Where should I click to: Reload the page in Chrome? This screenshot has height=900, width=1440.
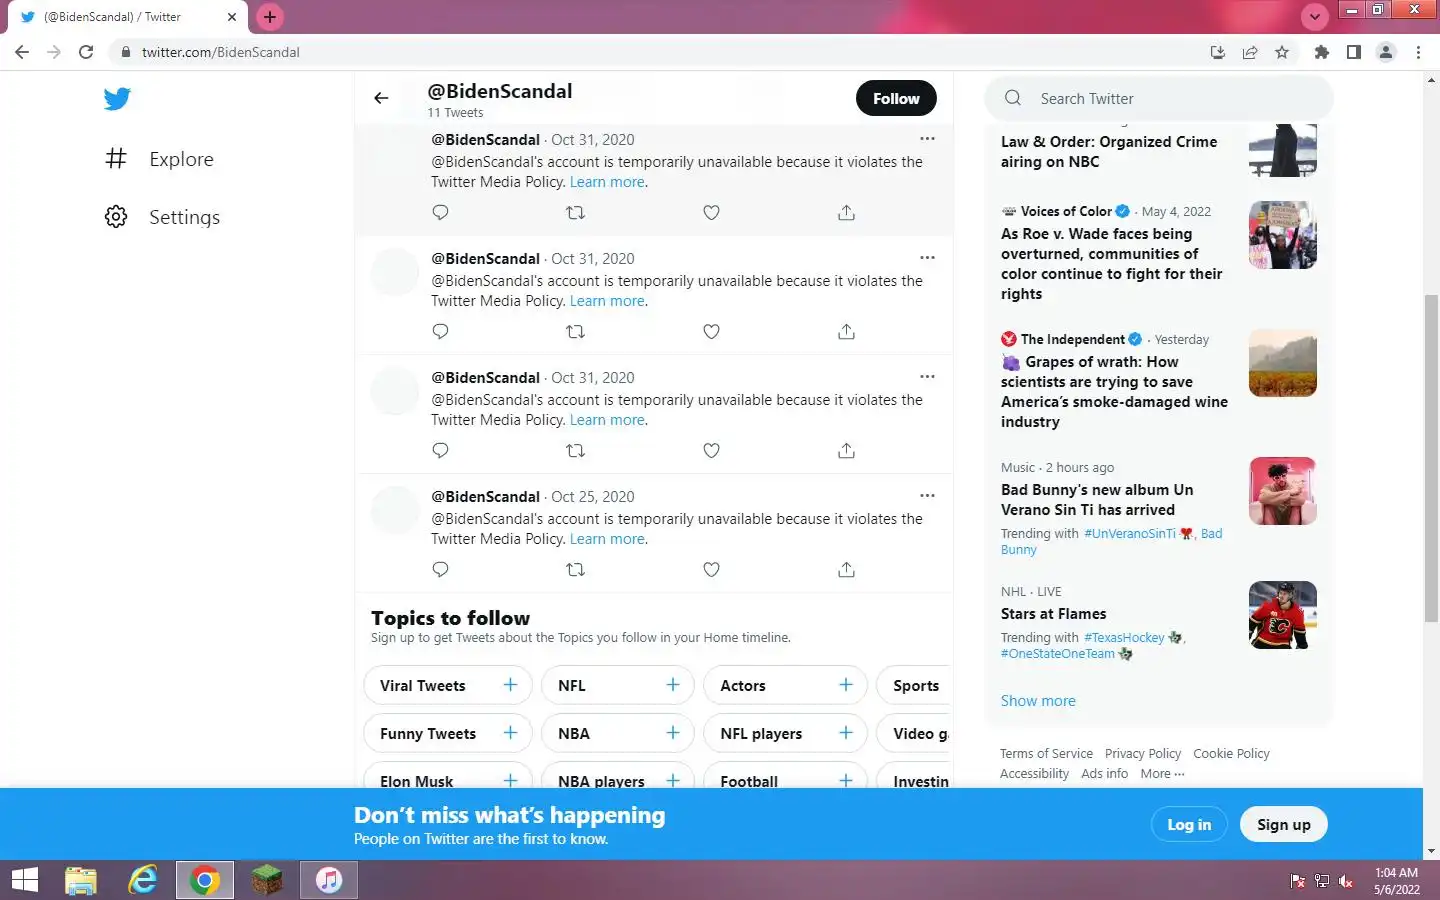pos(86,52)
